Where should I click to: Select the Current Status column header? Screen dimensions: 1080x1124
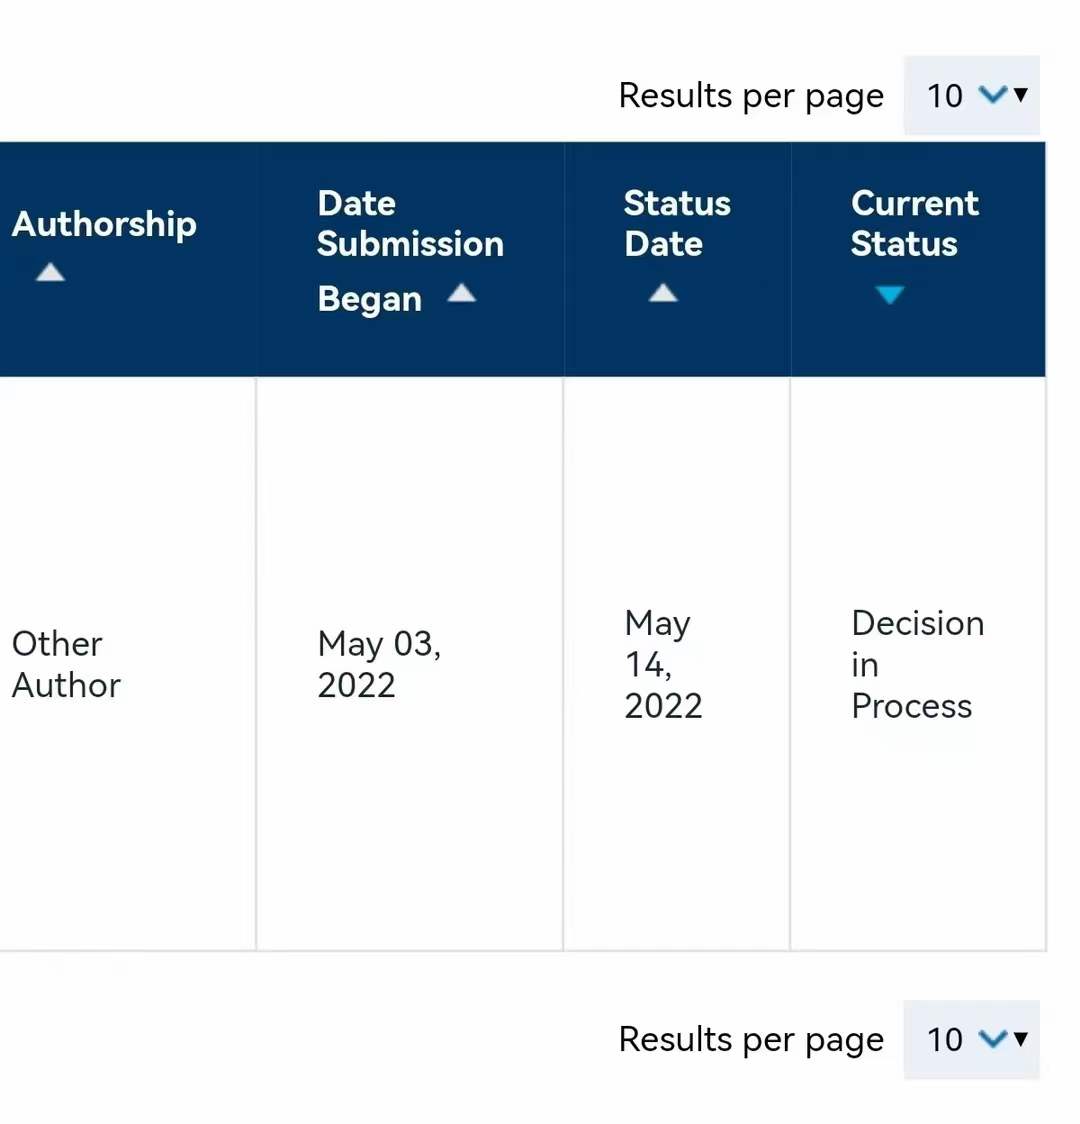click(x=914, y=223)
